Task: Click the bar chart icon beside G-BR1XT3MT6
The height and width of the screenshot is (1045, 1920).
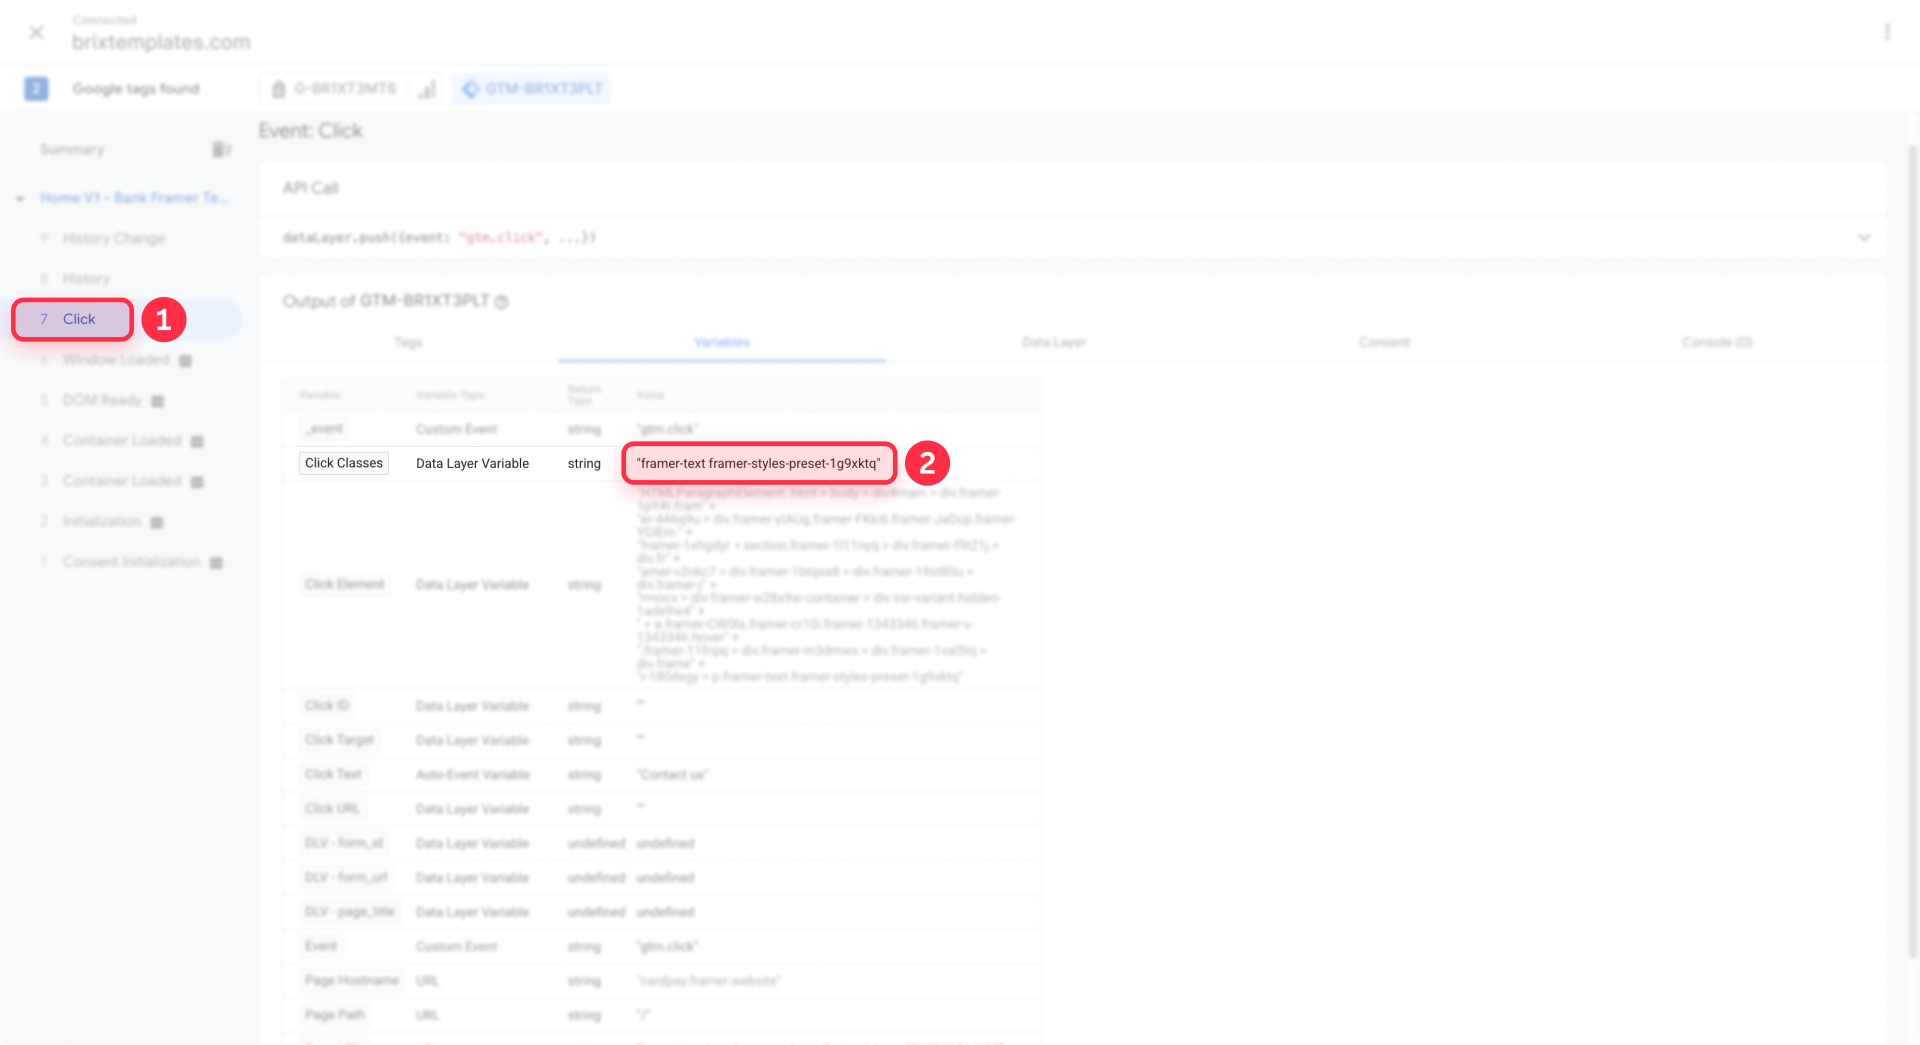Action: 427,89
